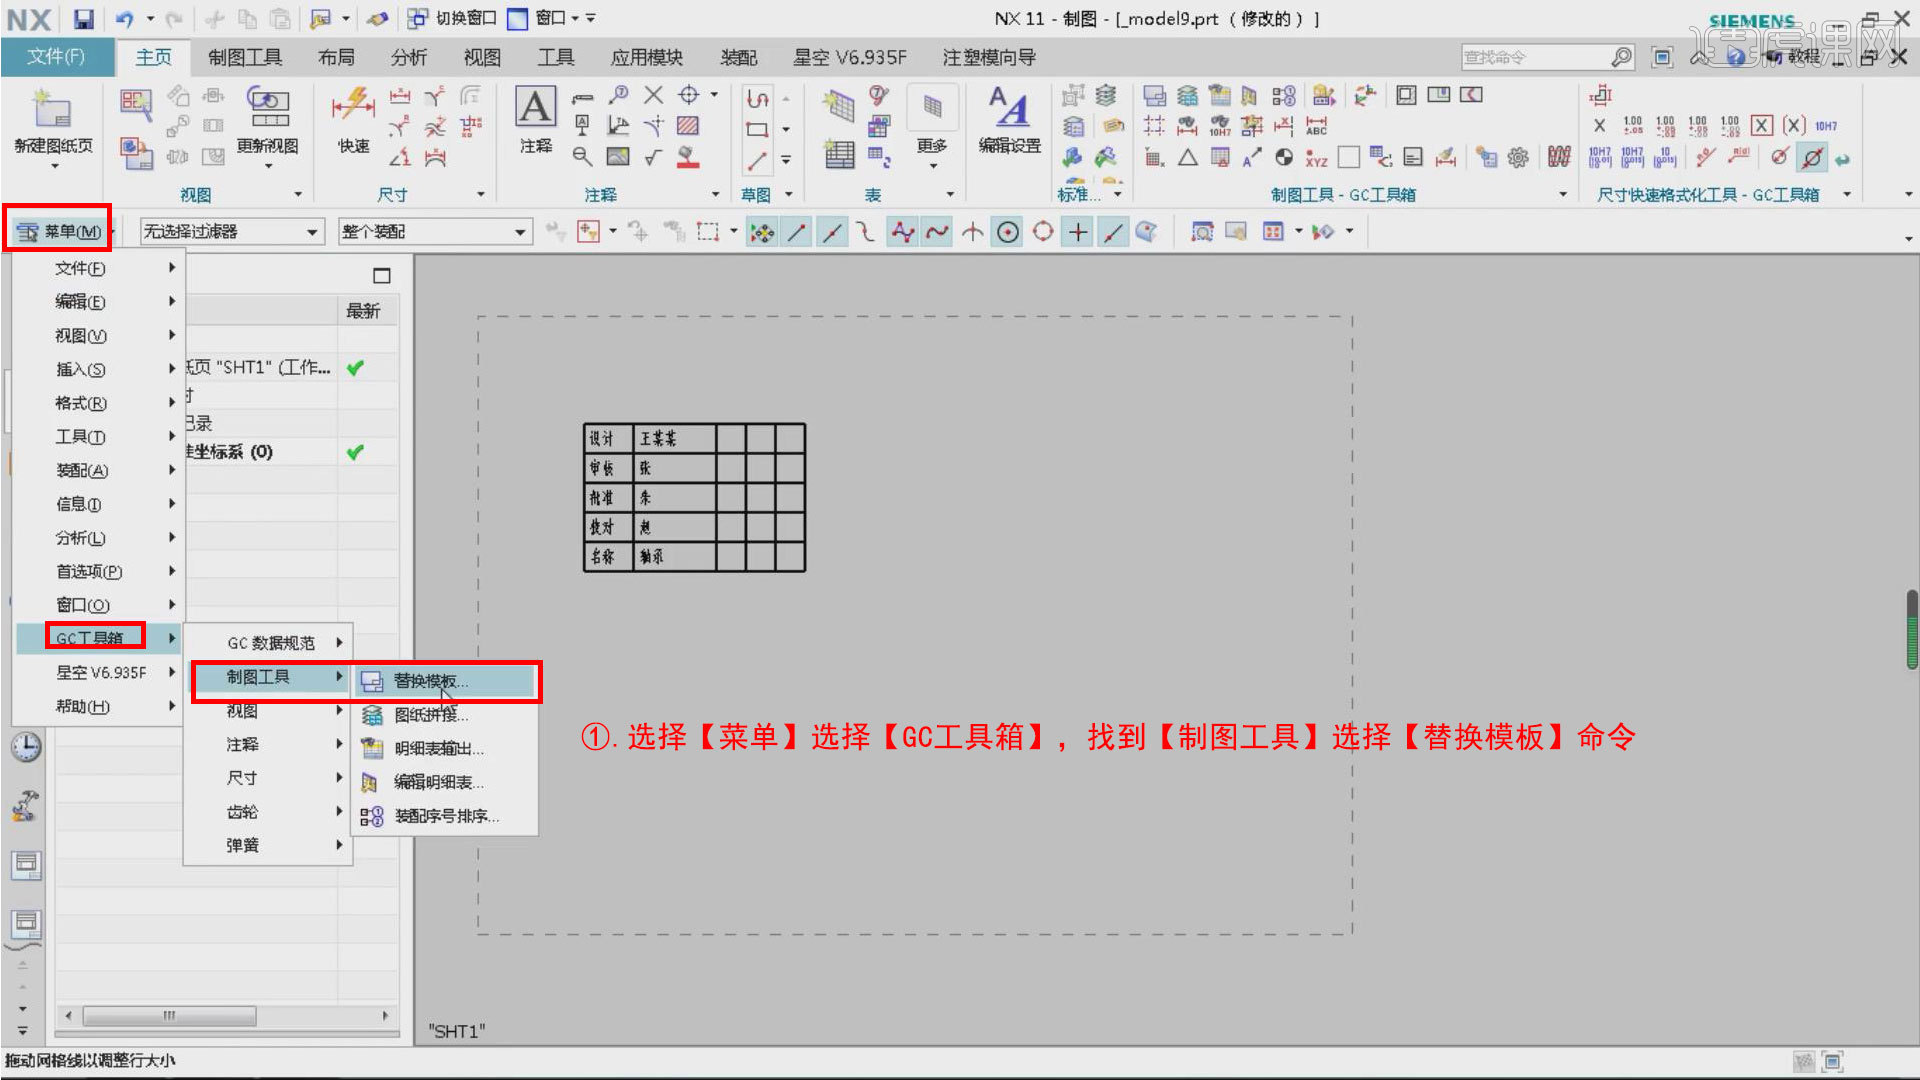Click the navigator horizontal scrollbar
1920x1080 pixels.
(170, 1015)
